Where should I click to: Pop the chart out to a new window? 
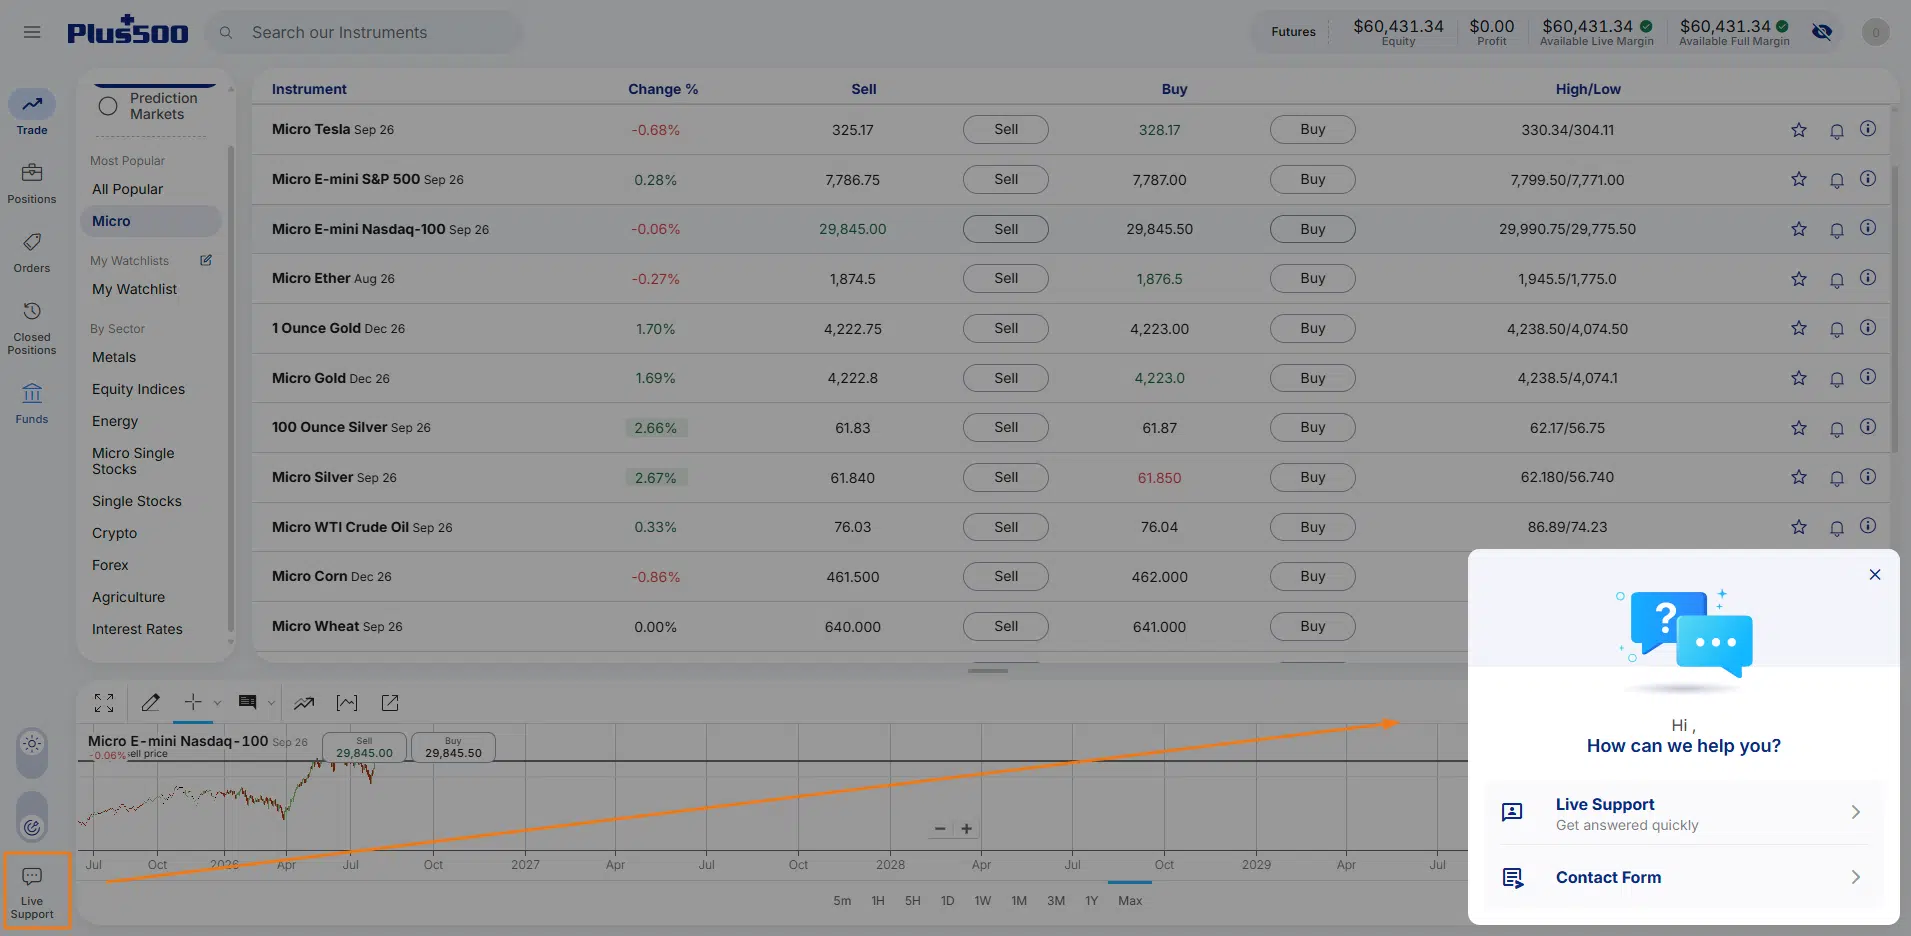coord(390,703)
